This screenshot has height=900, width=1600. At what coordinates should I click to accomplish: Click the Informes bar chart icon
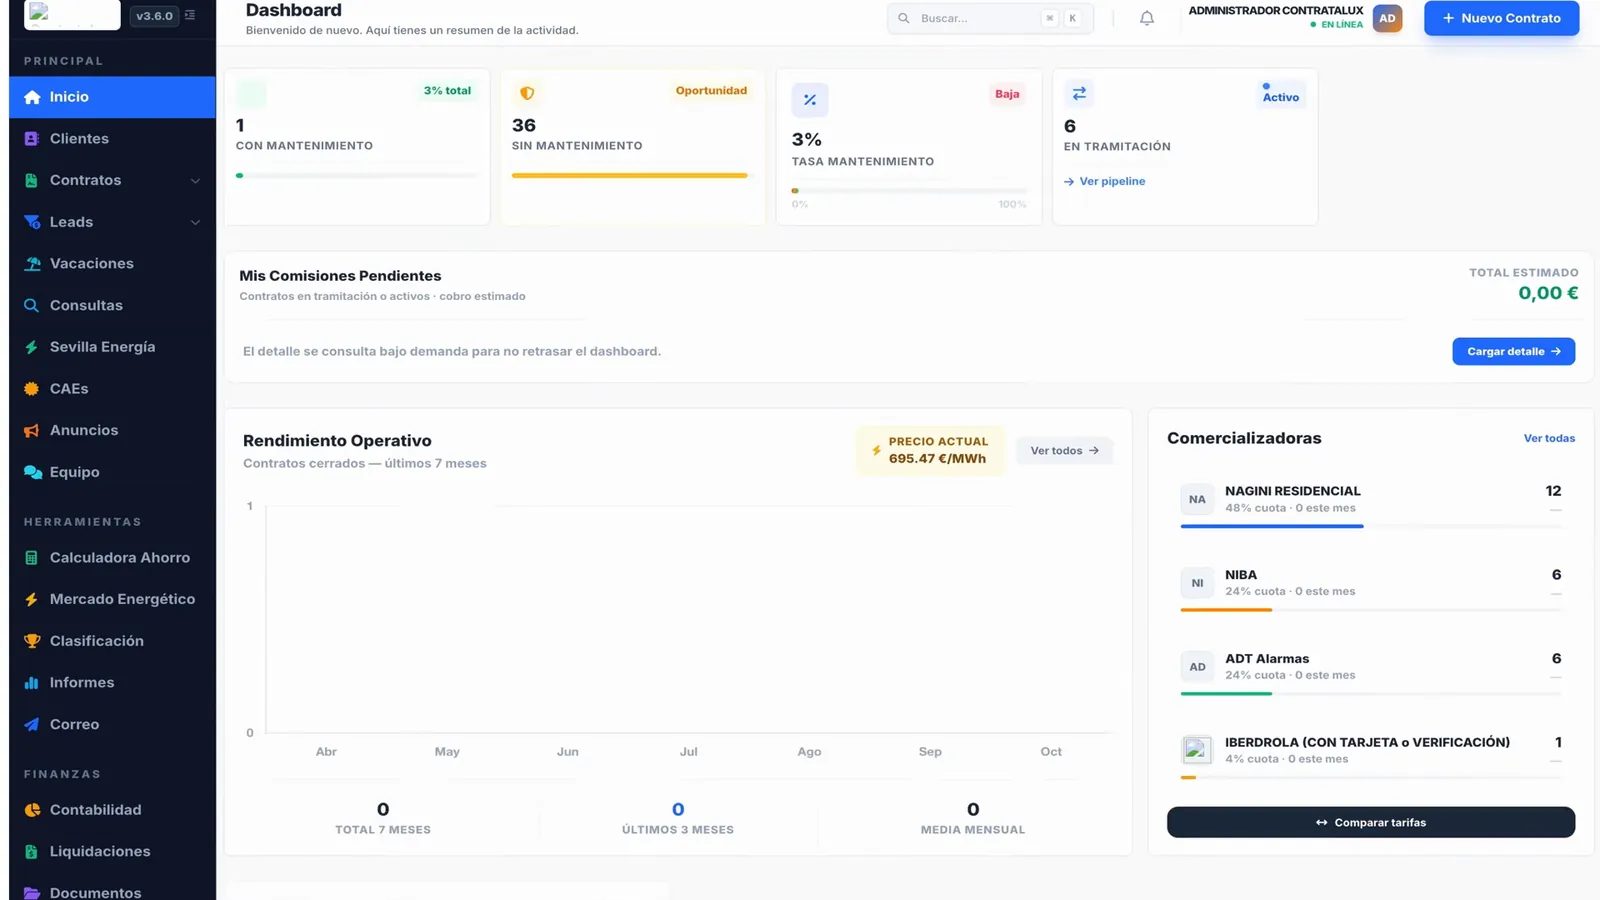click(32, 683)
